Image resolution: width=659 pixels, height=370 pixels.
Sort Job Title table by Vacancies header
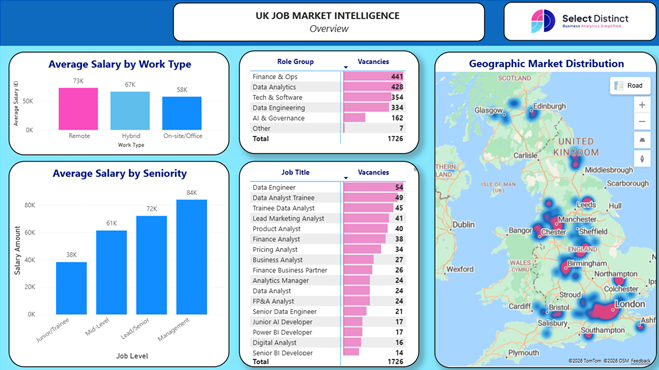pos(373,172)
